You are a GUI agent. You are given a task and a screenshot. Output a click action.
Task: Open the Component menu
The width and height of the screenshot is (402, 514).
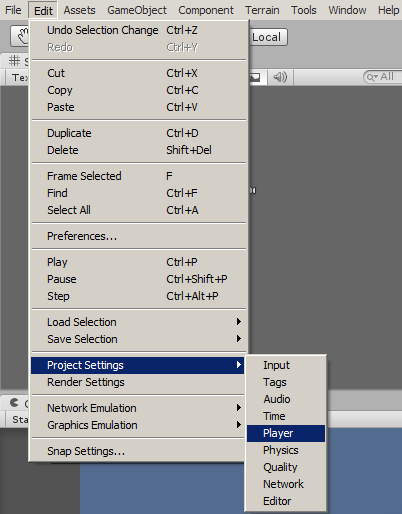[206, 10]
